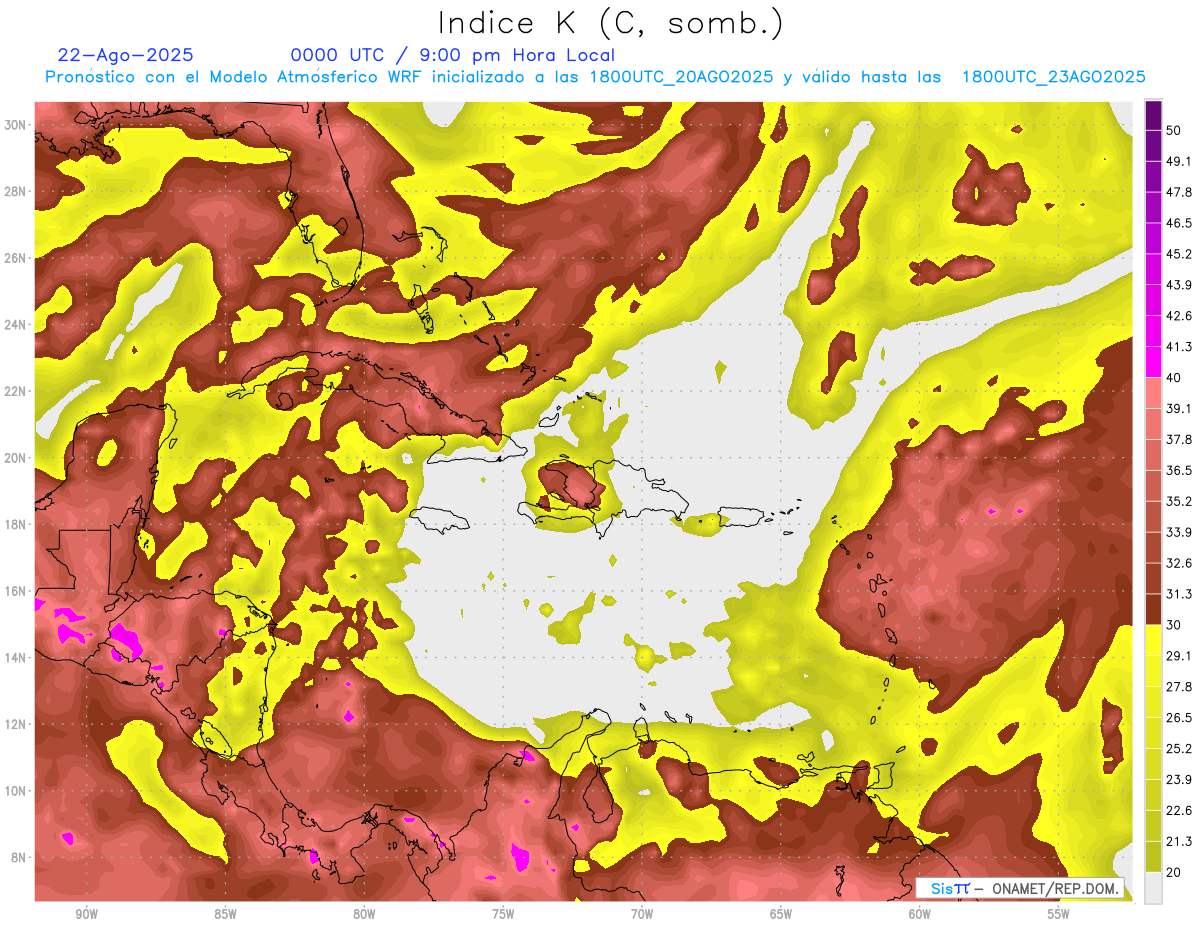Select the color bar value "37.8"
The width and height of the screenshot is (1200, 927).
pos(1179,439)
